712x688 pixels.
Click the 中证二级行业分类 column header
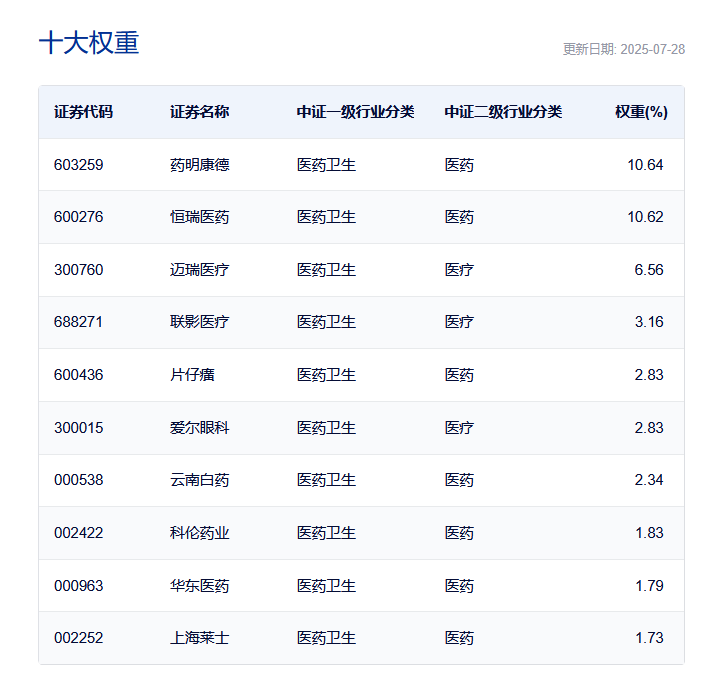tap(503, 112)
